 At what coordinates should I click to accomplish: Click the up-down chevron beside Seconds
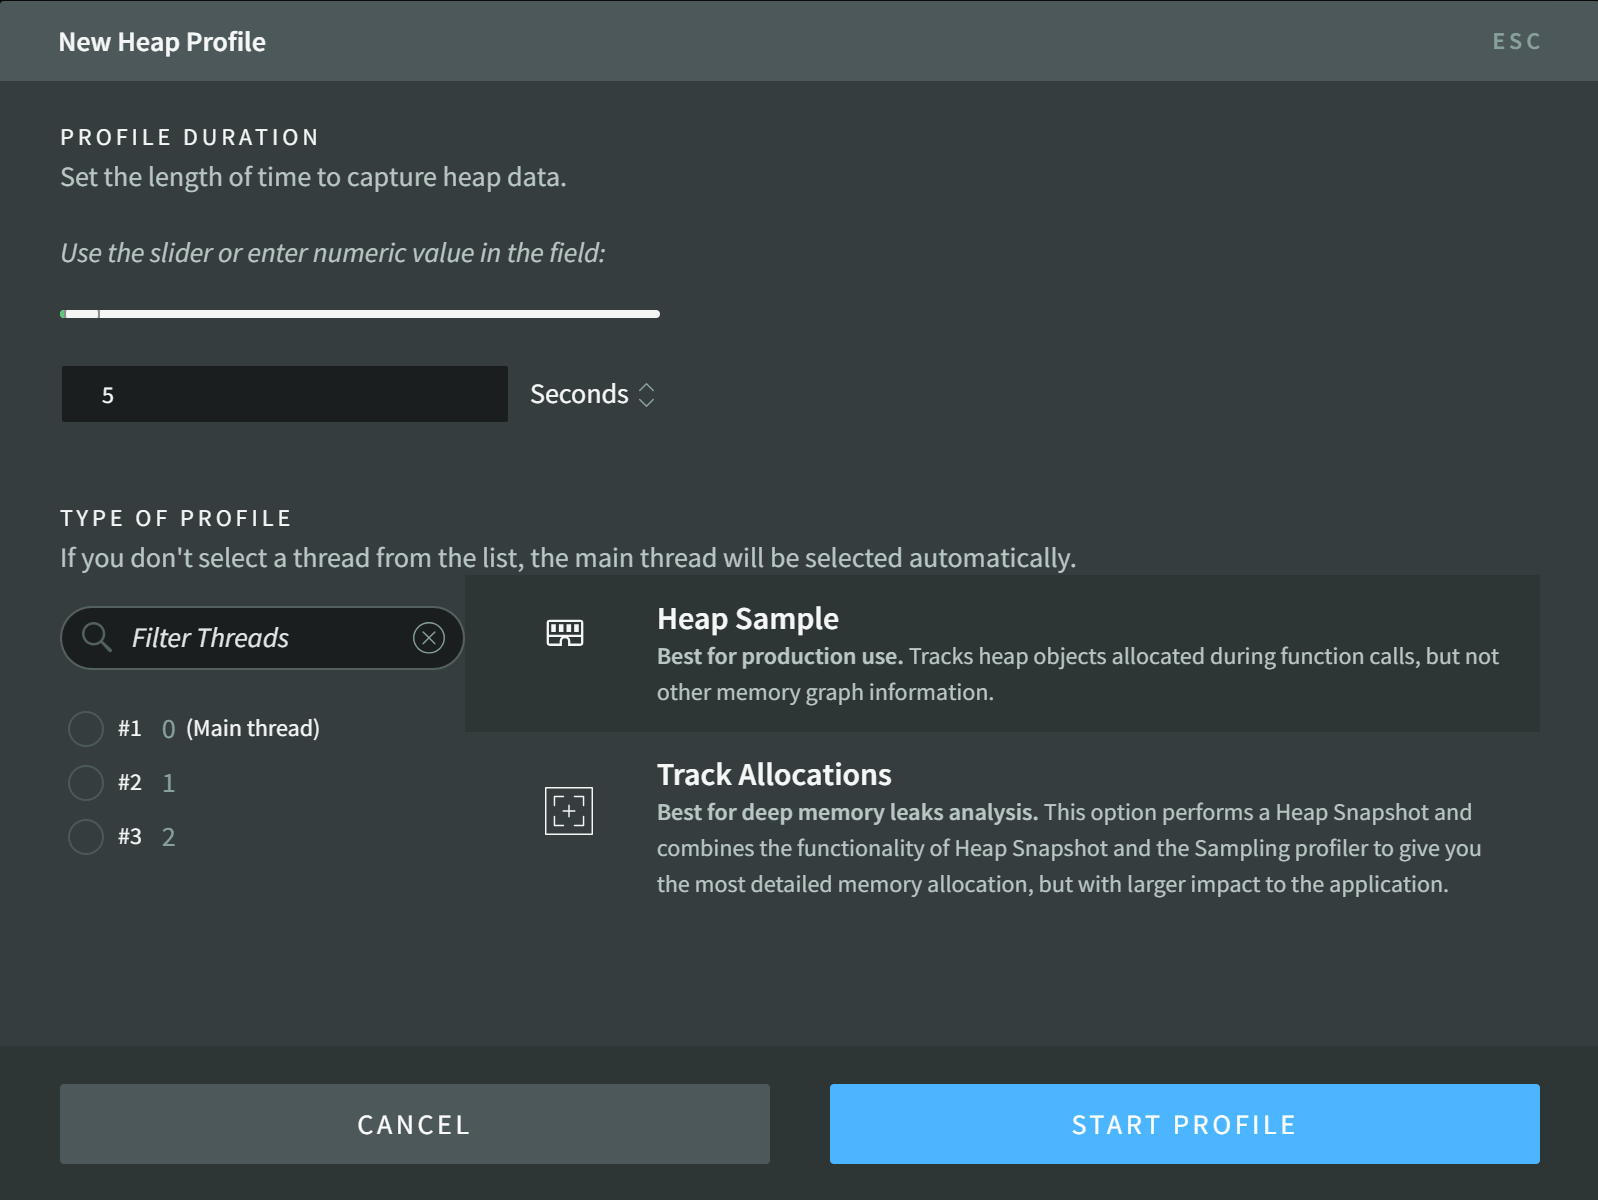point(647,395)
